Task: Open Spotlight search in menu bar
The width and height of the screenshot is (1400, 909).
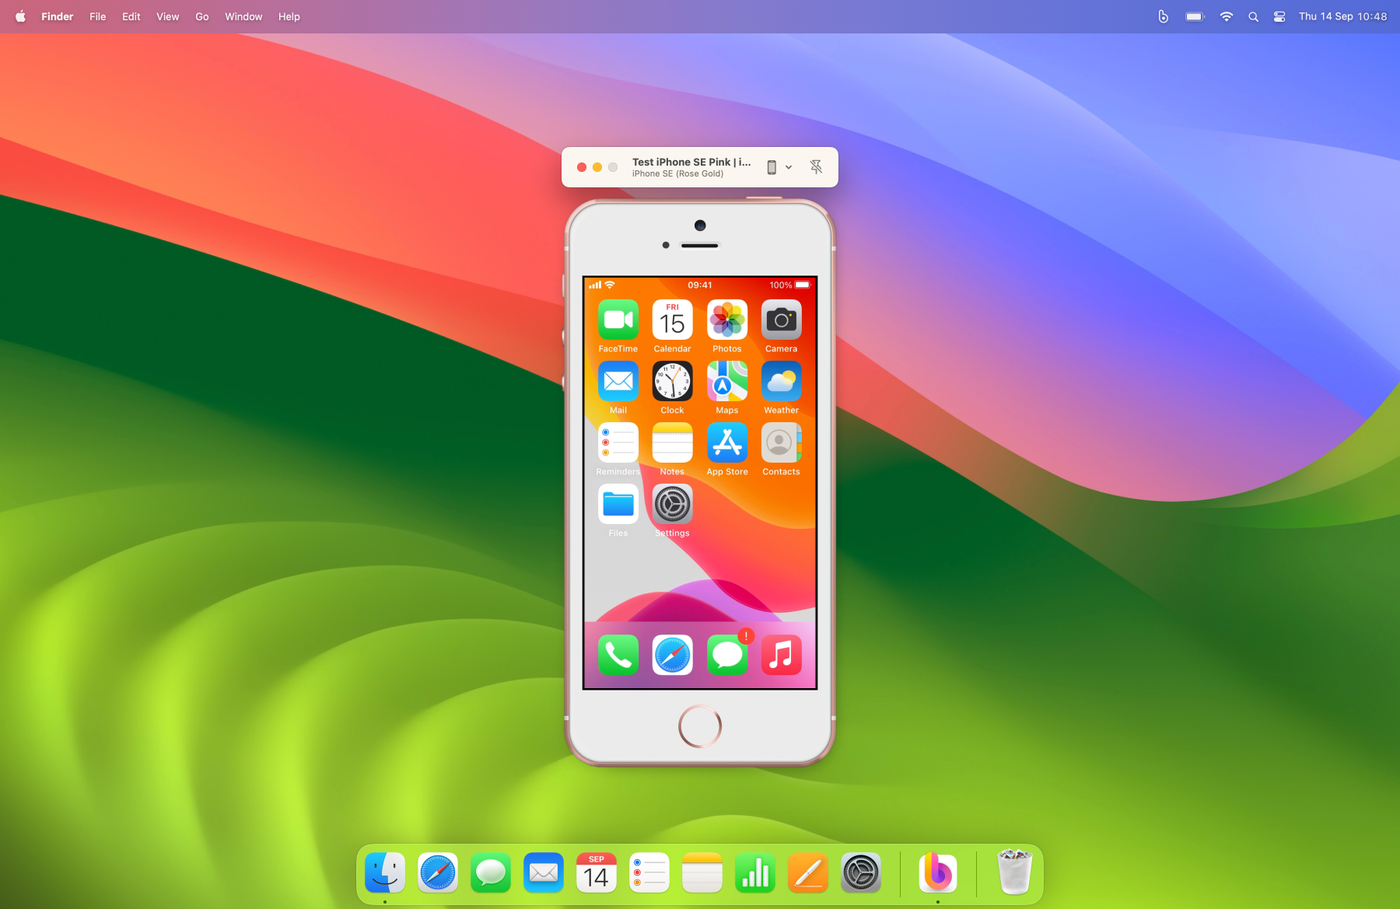Action: [x=1253, y=16]
